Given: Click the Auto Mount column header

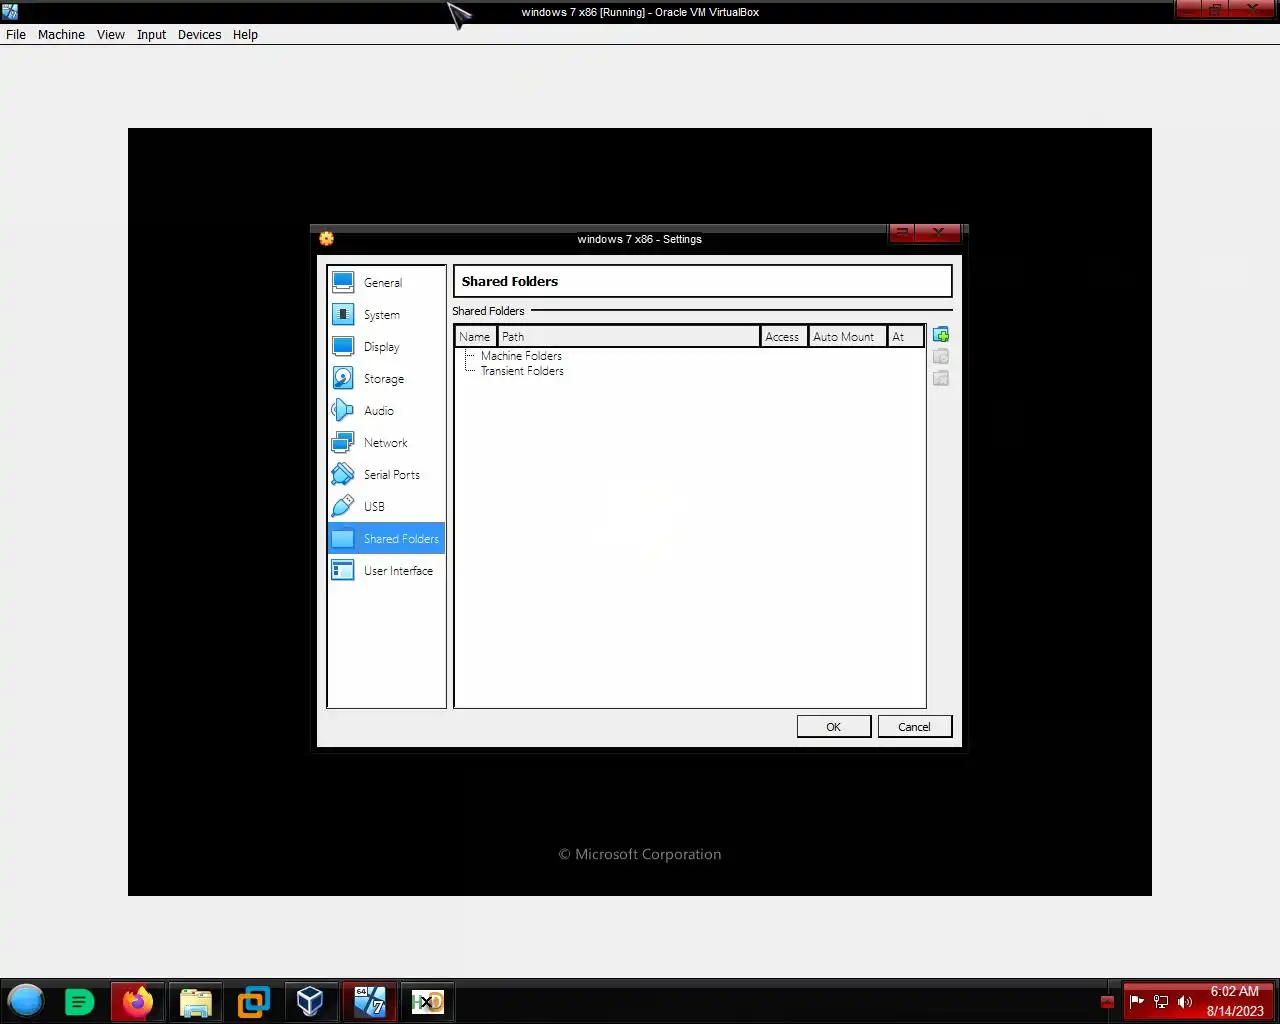Looking at the screenshot, I should pyautogui.click(x=847, y=337).
